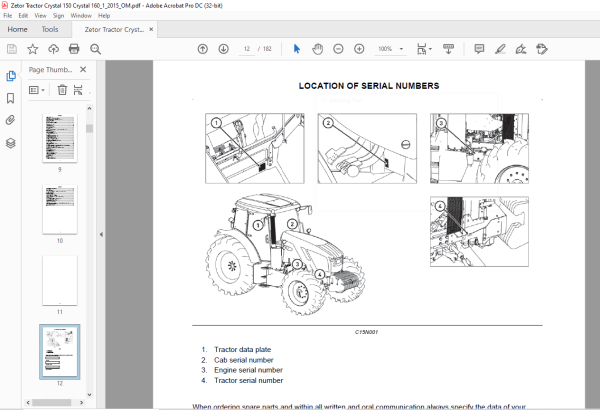This screenshot has height=410, width=600.
Task: Collapse the navigation pane arrow
Action: point(101,234)
